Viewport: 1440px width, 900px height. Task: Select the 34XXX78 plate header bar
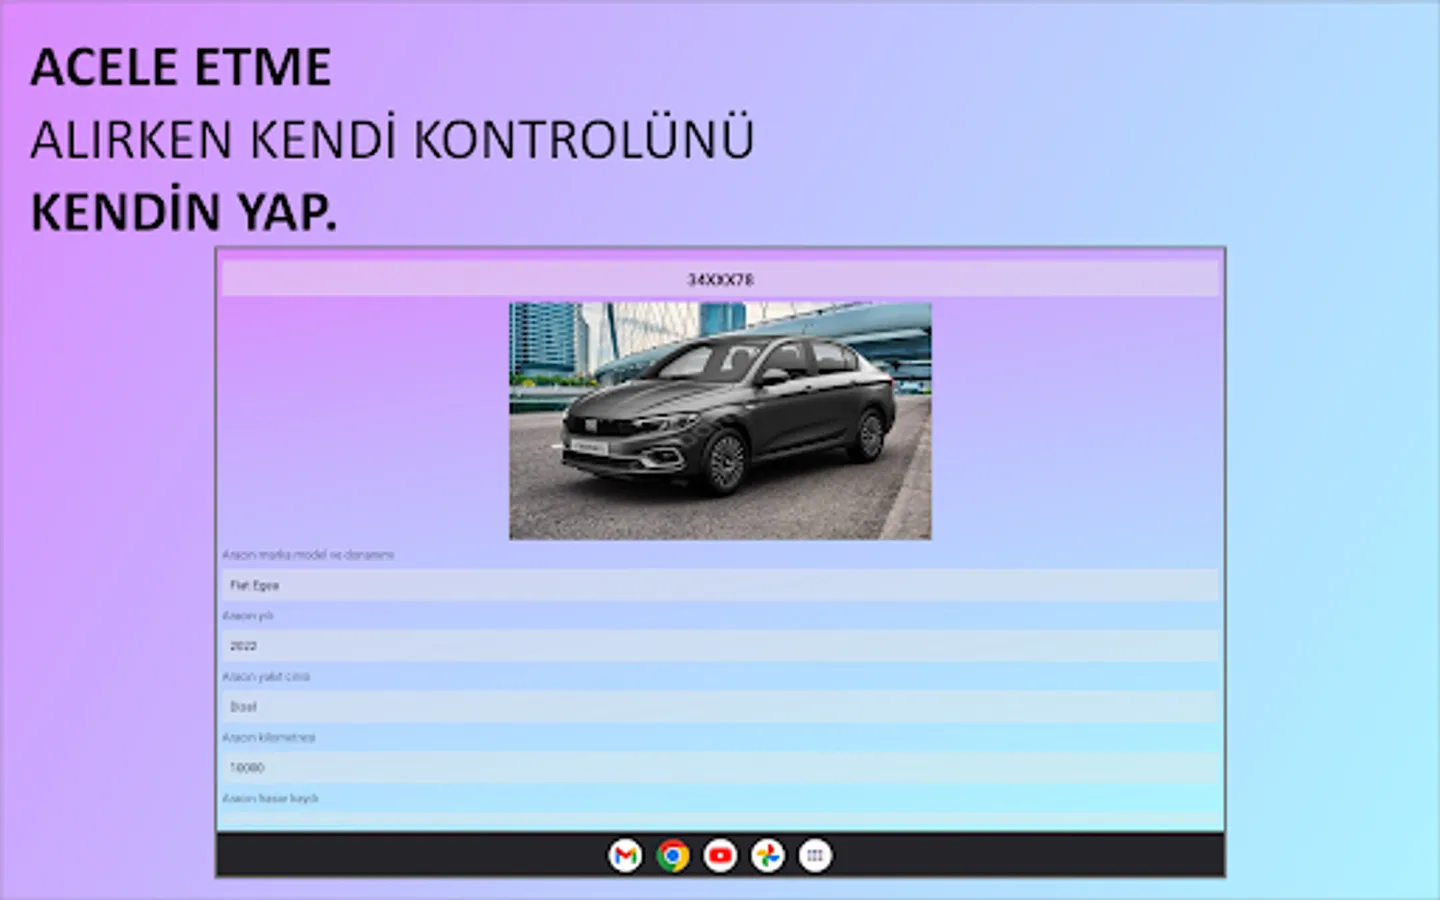[x=720, y=279]
